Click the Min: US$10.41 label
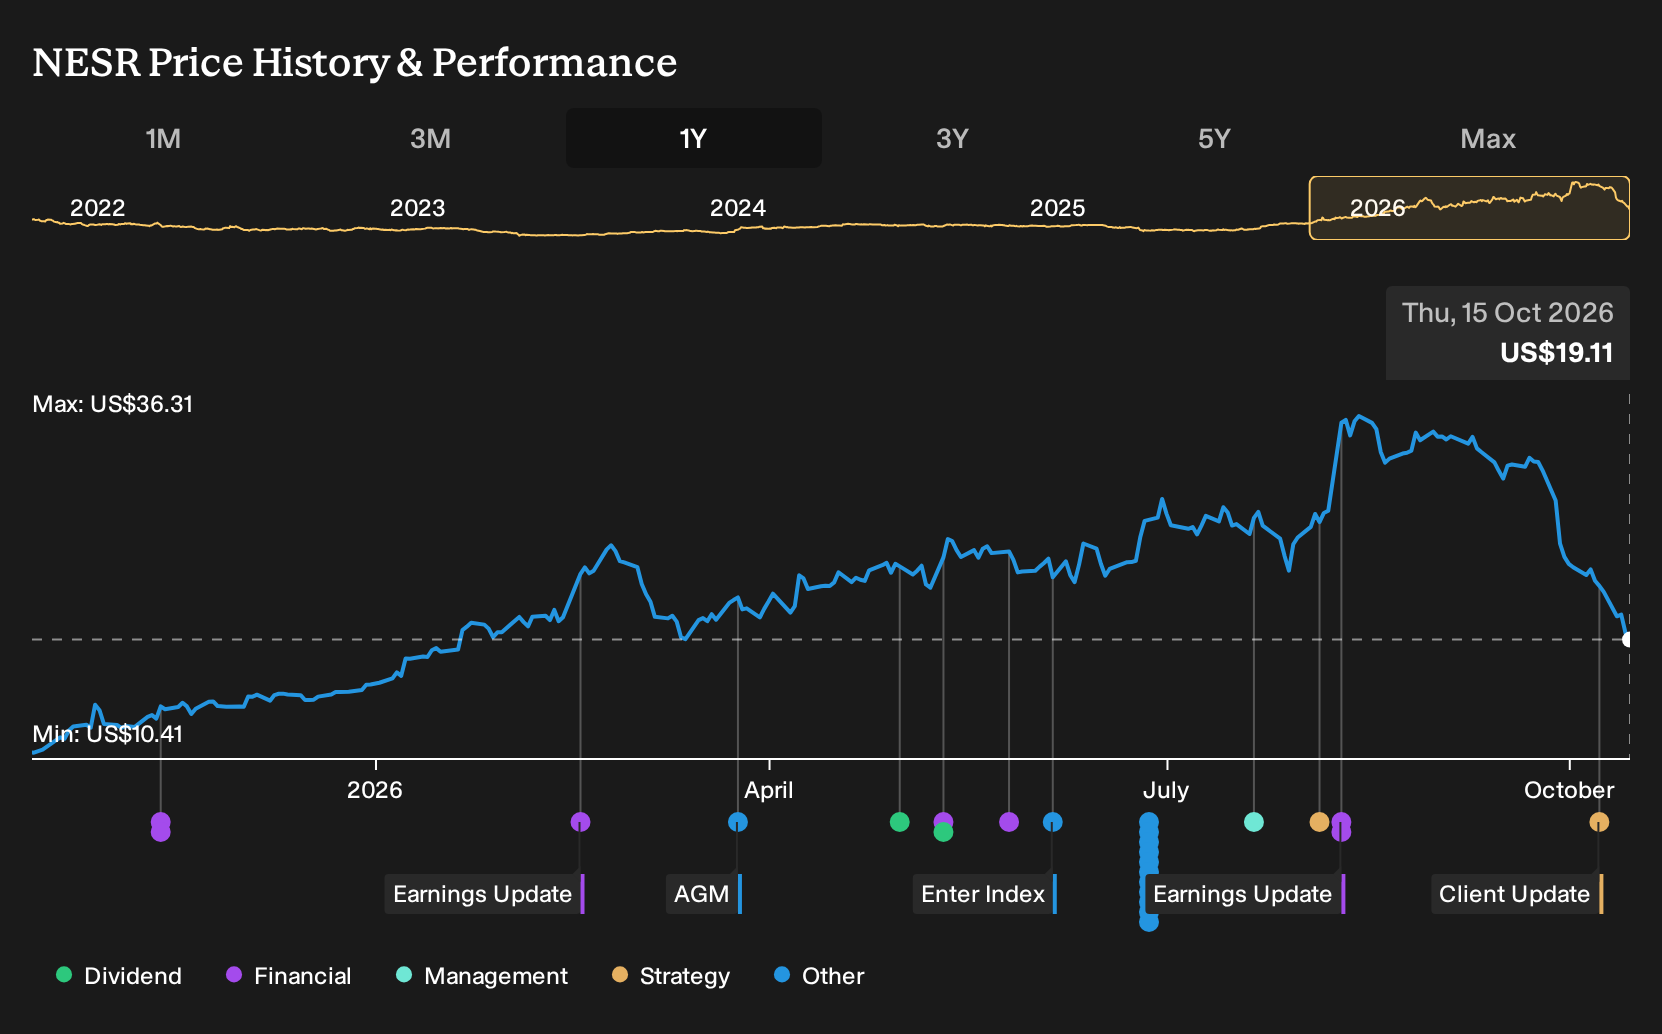This screenshot has width=1662, height=1034. [x=108, y=734]
